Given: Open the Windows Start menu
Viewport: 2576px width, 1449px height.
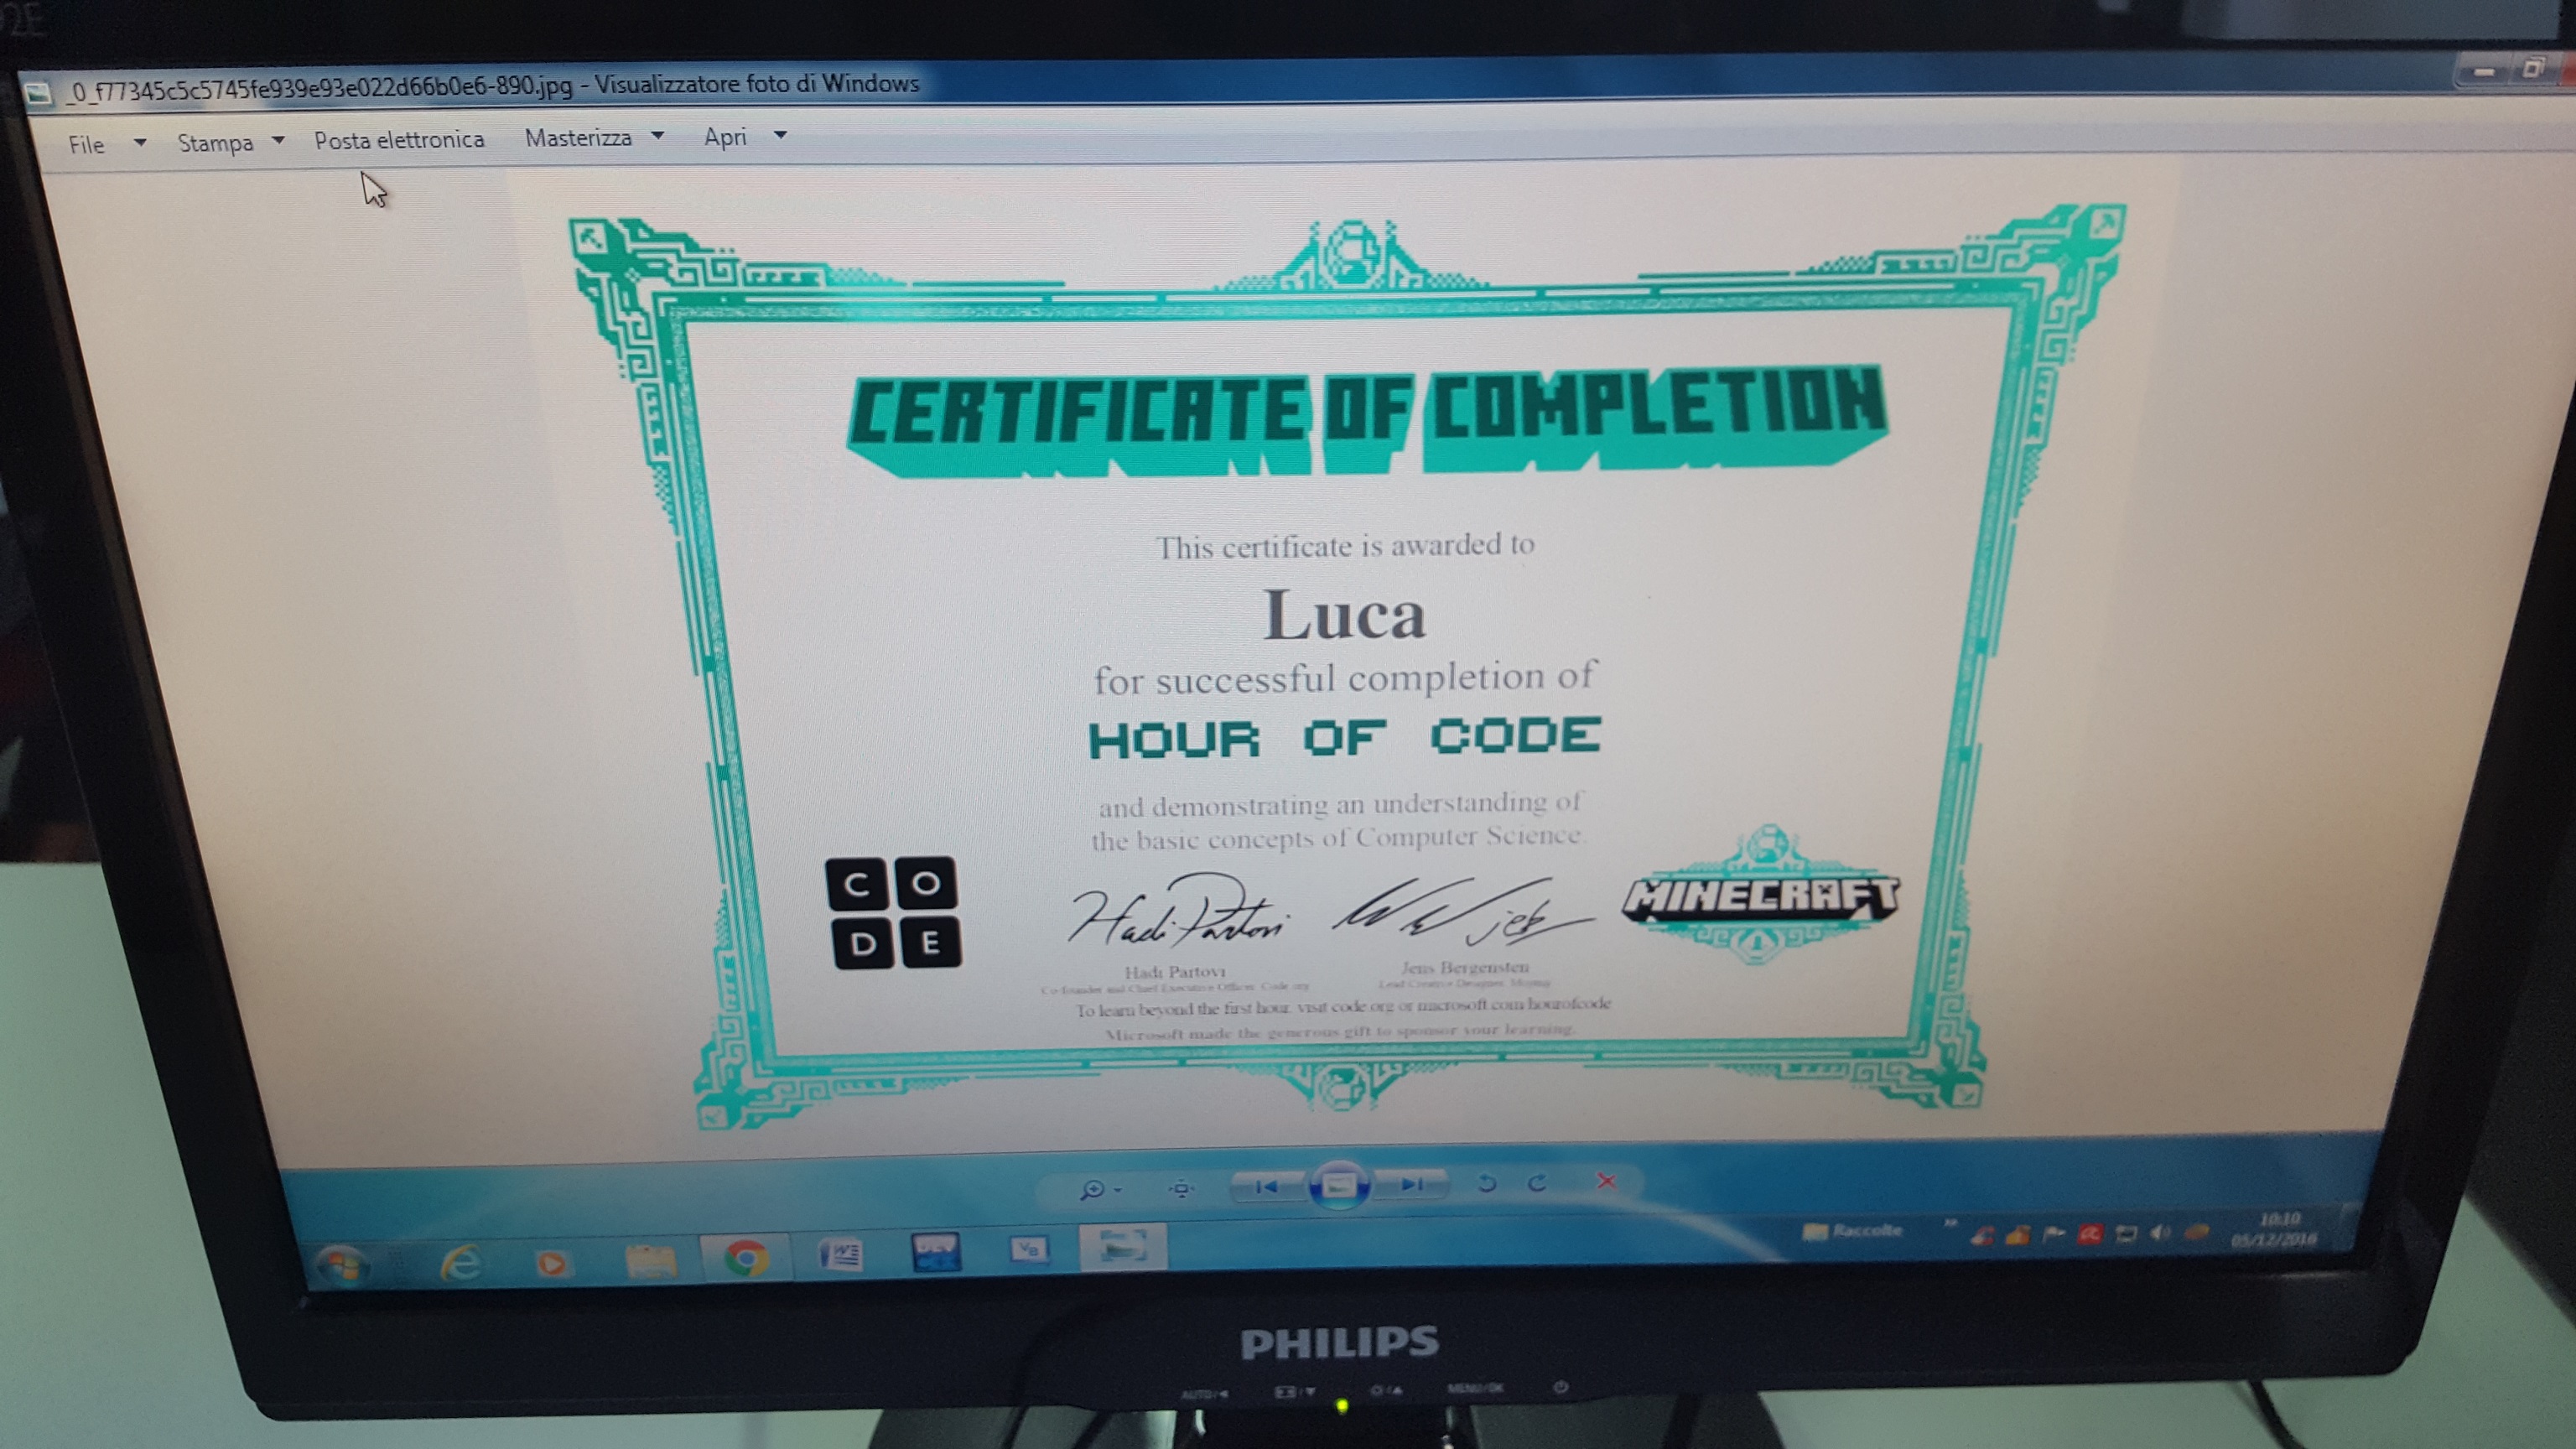Looking at the screenshot, I should click(343, 1266).
